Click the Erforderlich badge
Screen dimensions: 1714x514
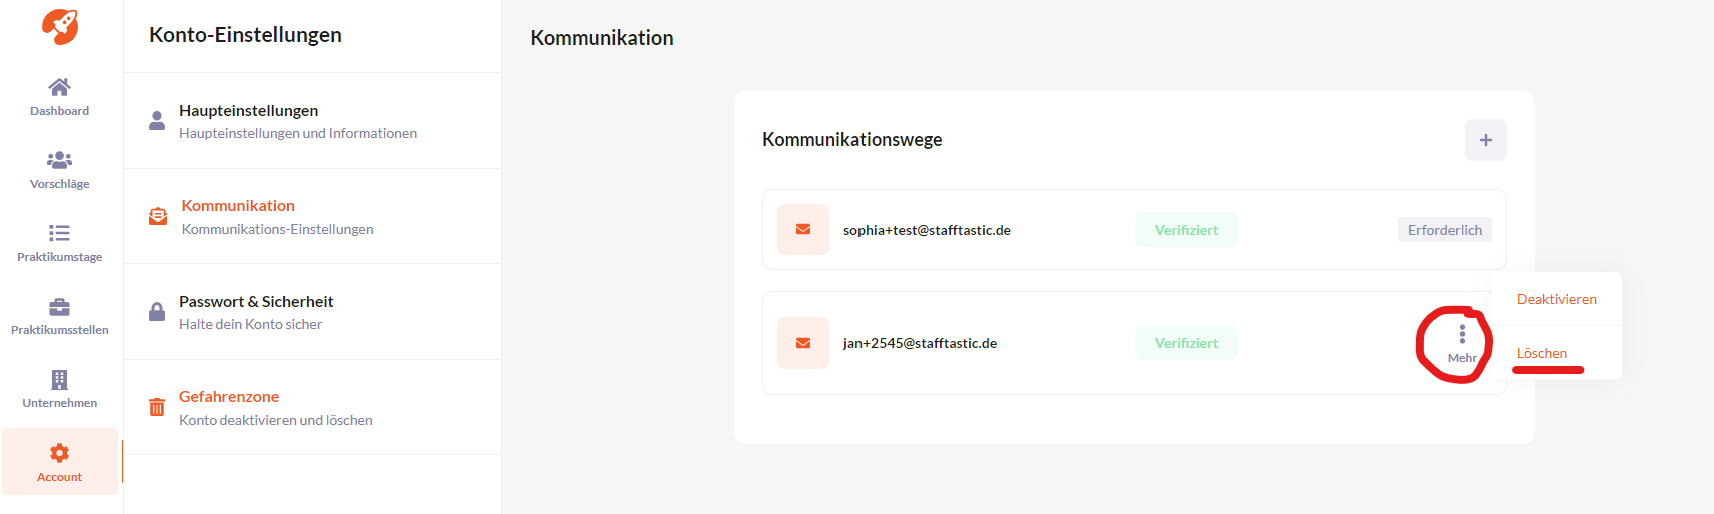1445,230
